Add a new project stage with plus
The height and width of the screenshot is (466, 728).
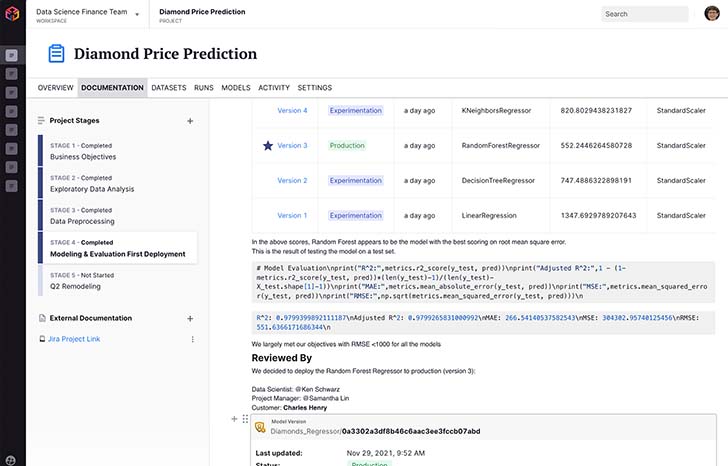click(x=190, y=121)
